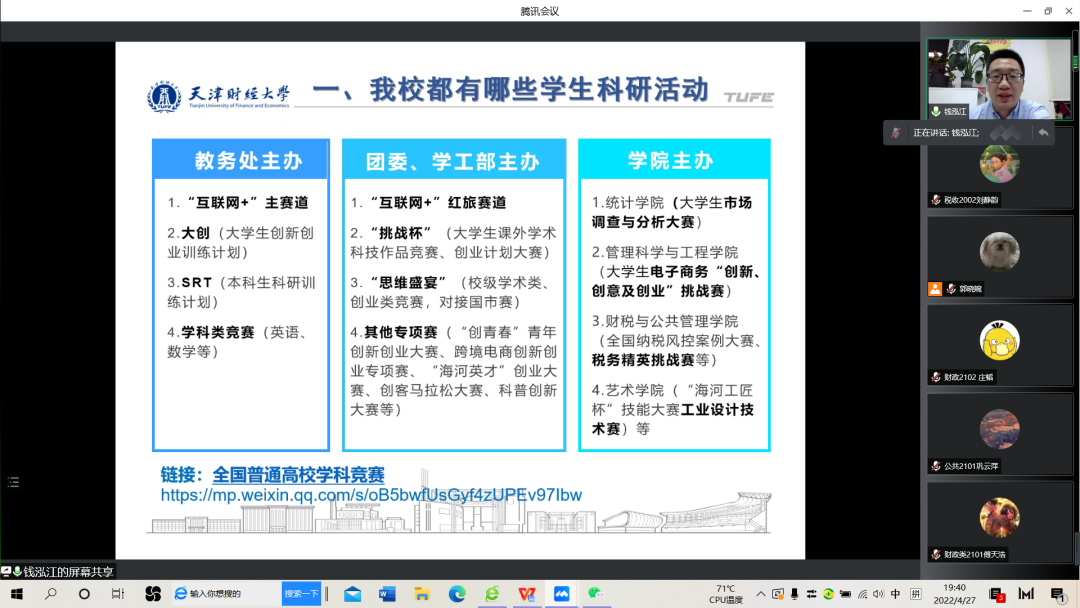The image size is (1080, 608).
Task: Launch File Explorer from the taskbar
Action: coord(423,594)
